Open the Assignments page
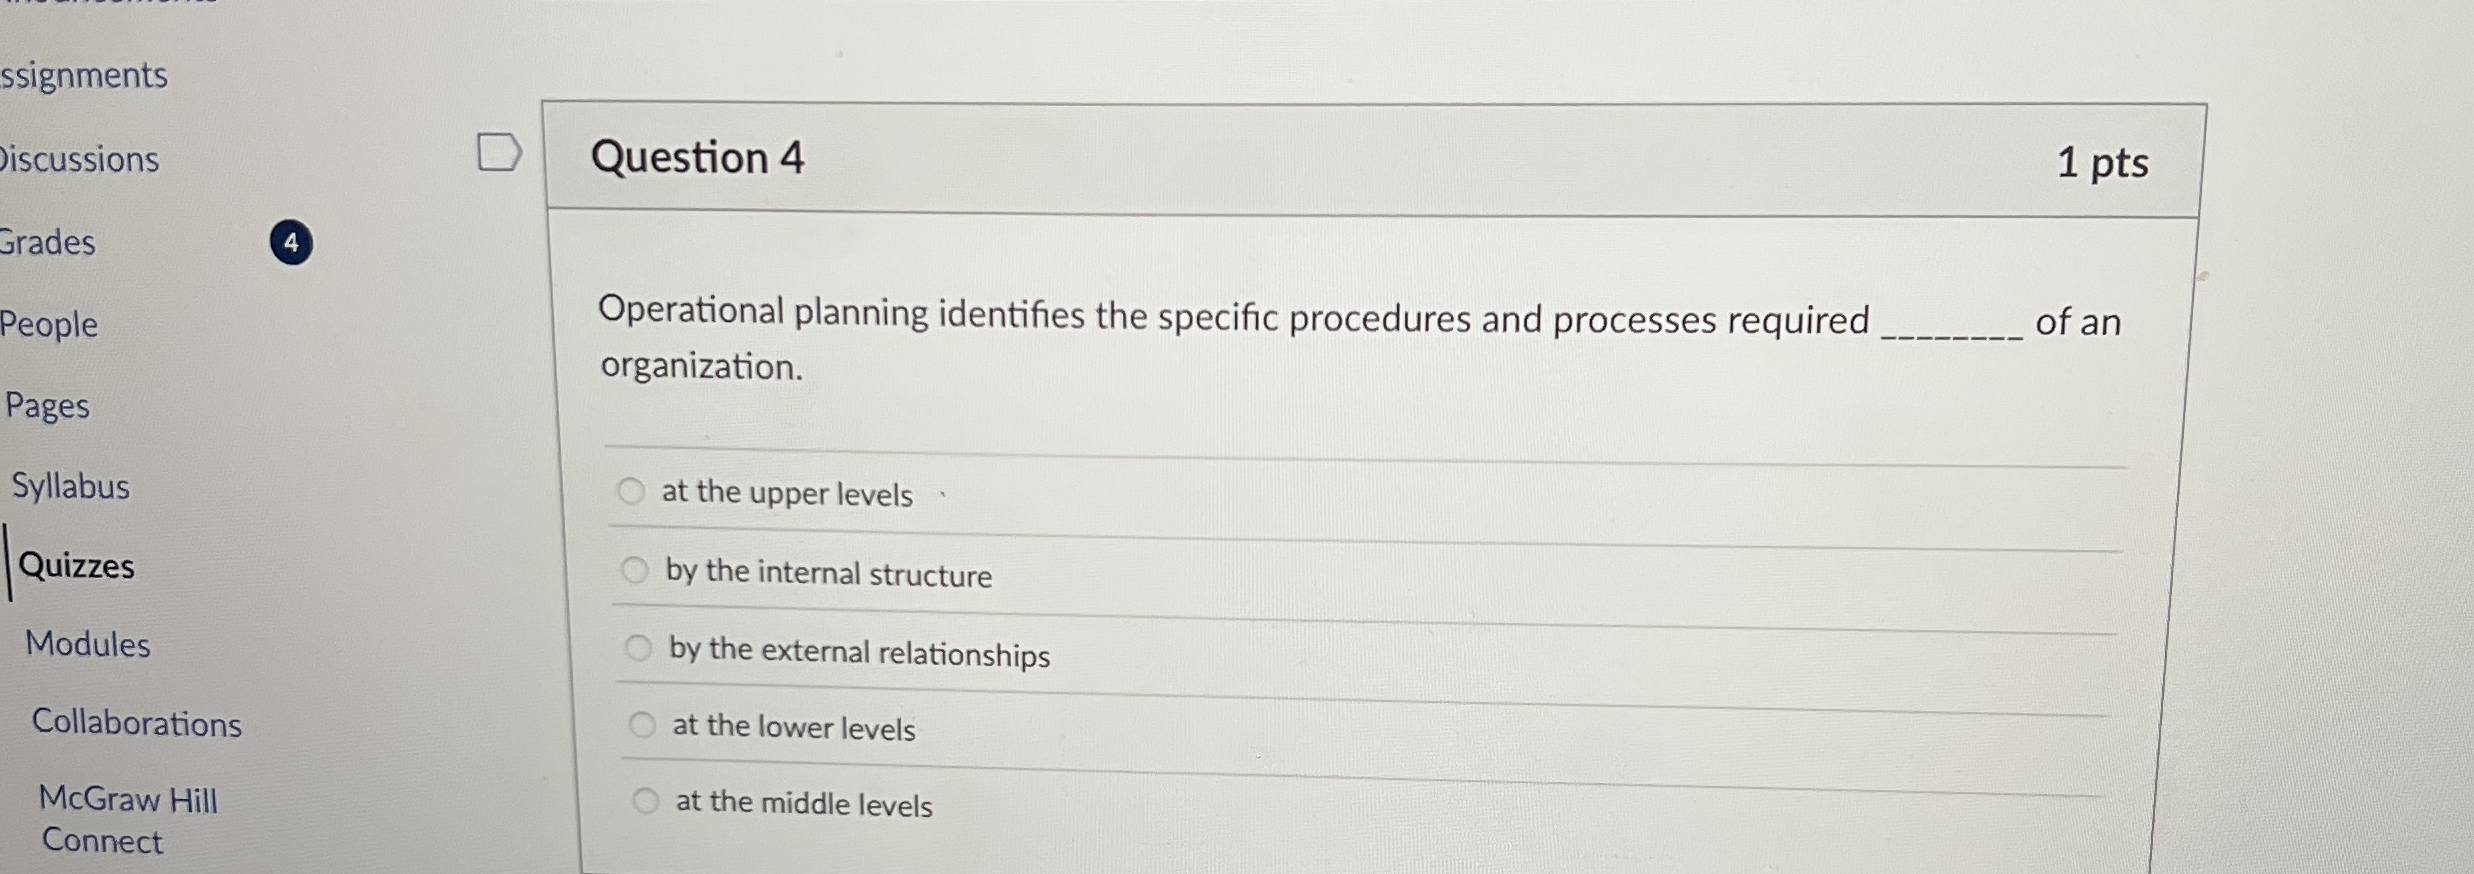Viewport: 2474px width, 874px height. pyautogui.click(x=84, y=75)
